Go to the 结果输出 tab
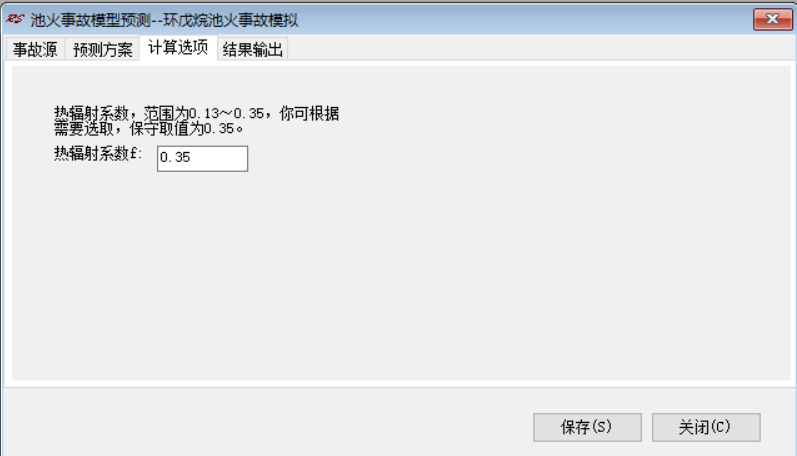The width and height of the screenshot is (797, 456). point(253,49)
